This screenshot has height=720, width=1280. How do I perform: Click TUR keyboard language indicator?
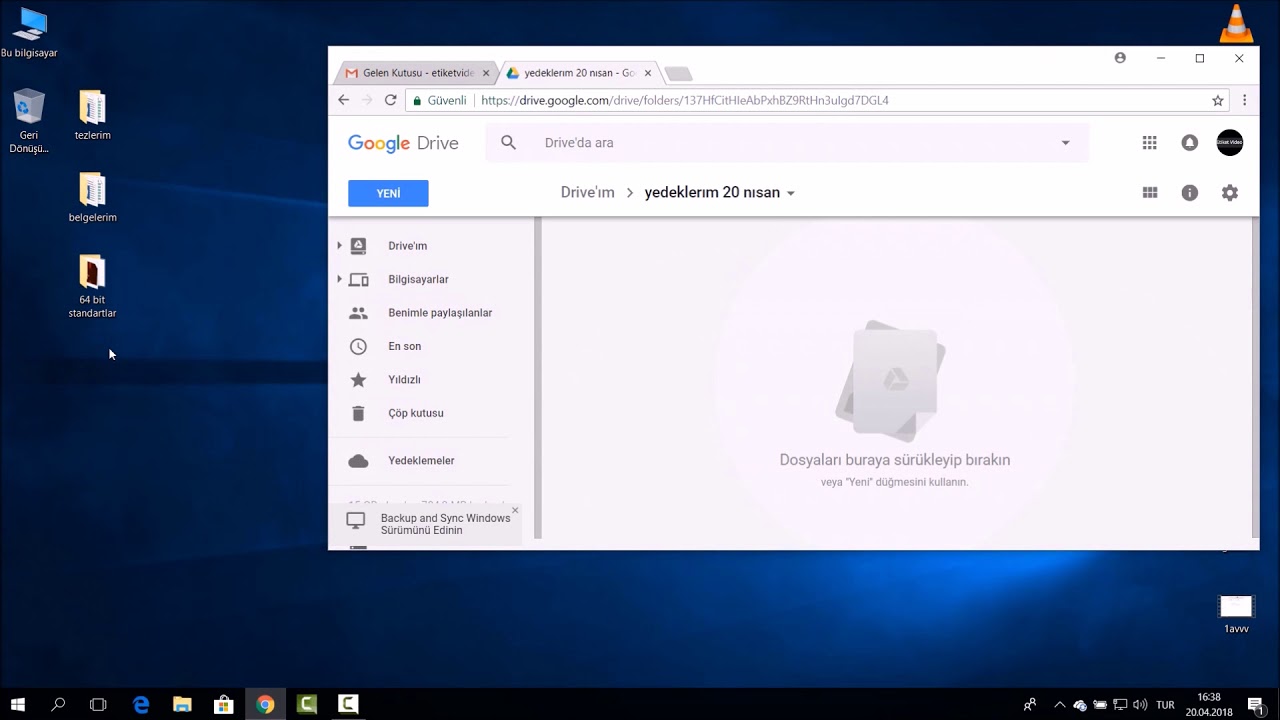tap(1165, 705)
